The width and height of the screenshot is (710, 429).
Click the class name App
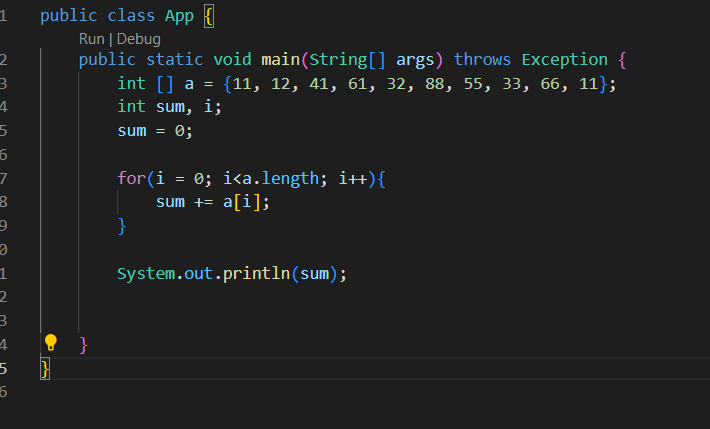[179, 16]
